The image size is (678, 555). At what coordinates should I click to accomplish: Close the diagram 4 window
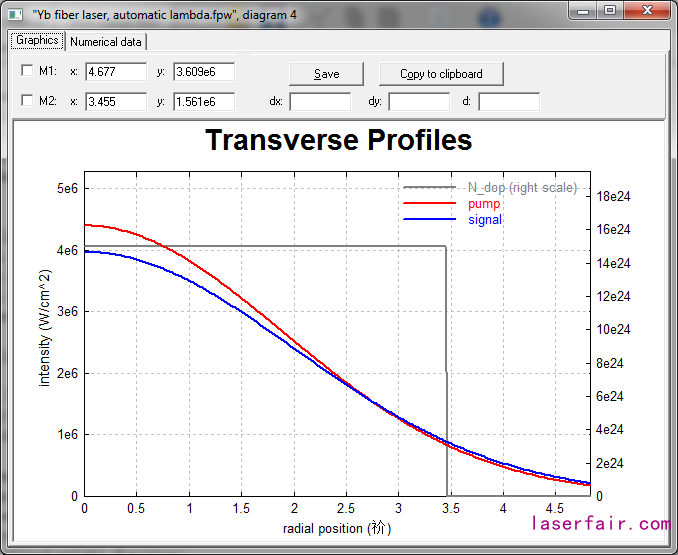click(647, 11)
